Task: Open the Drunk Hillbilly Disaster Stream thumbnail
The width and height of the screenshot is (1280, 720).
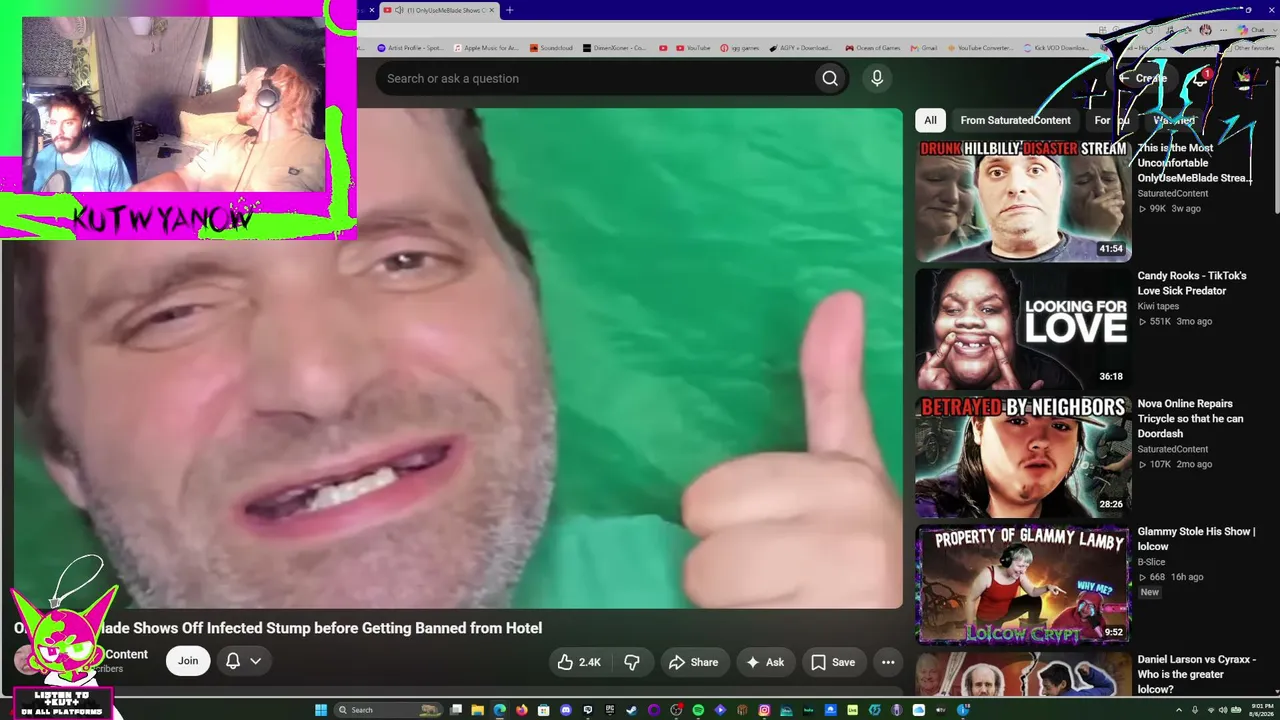Action: [x=1023, y=201]
